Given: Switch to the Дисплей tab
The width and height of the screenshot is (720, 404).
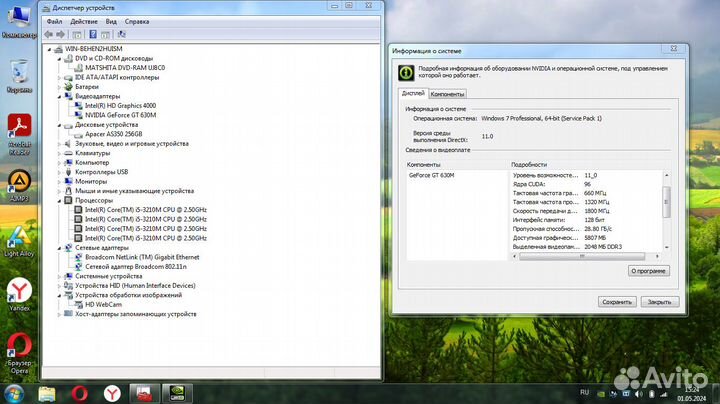Looking at the screenshot, I should coord(413,93).
